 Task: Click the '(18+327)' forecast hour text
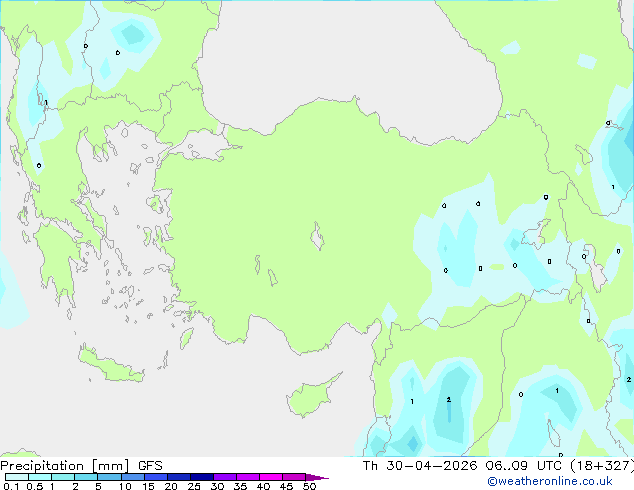[602, 466]
